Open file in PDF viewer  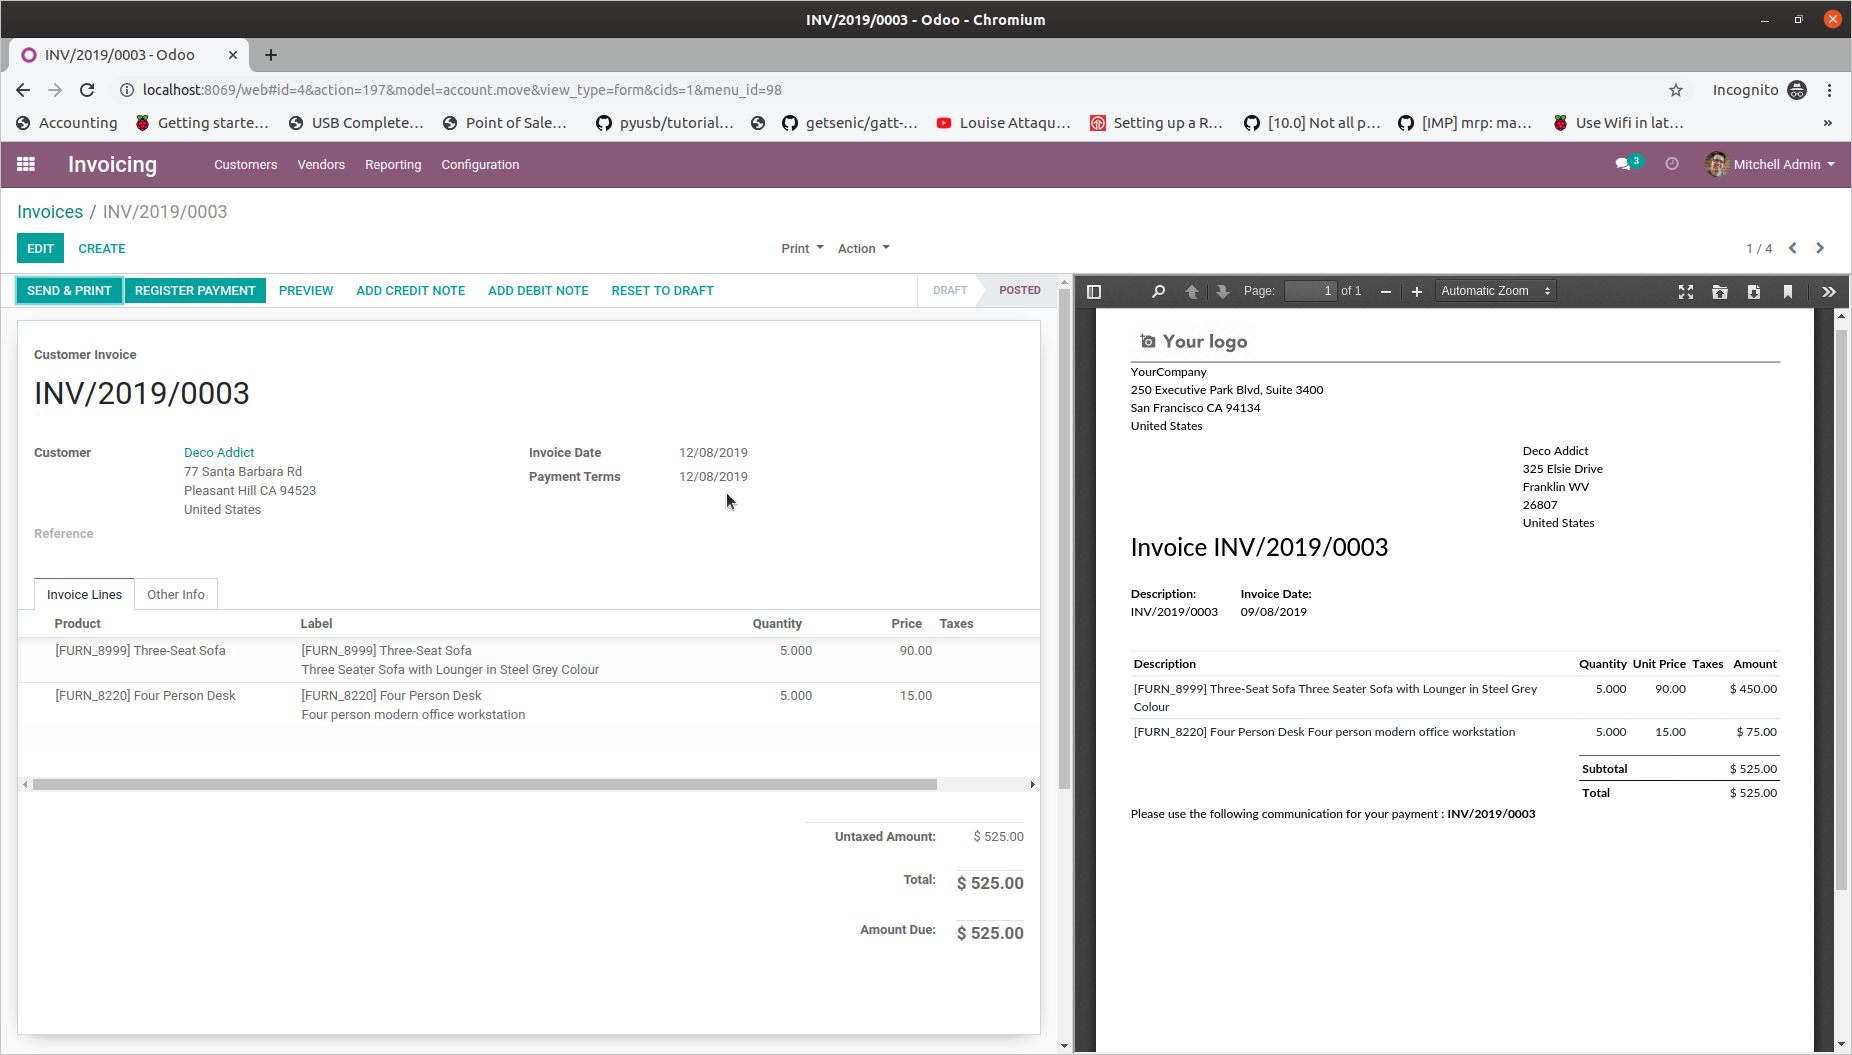1720,292
